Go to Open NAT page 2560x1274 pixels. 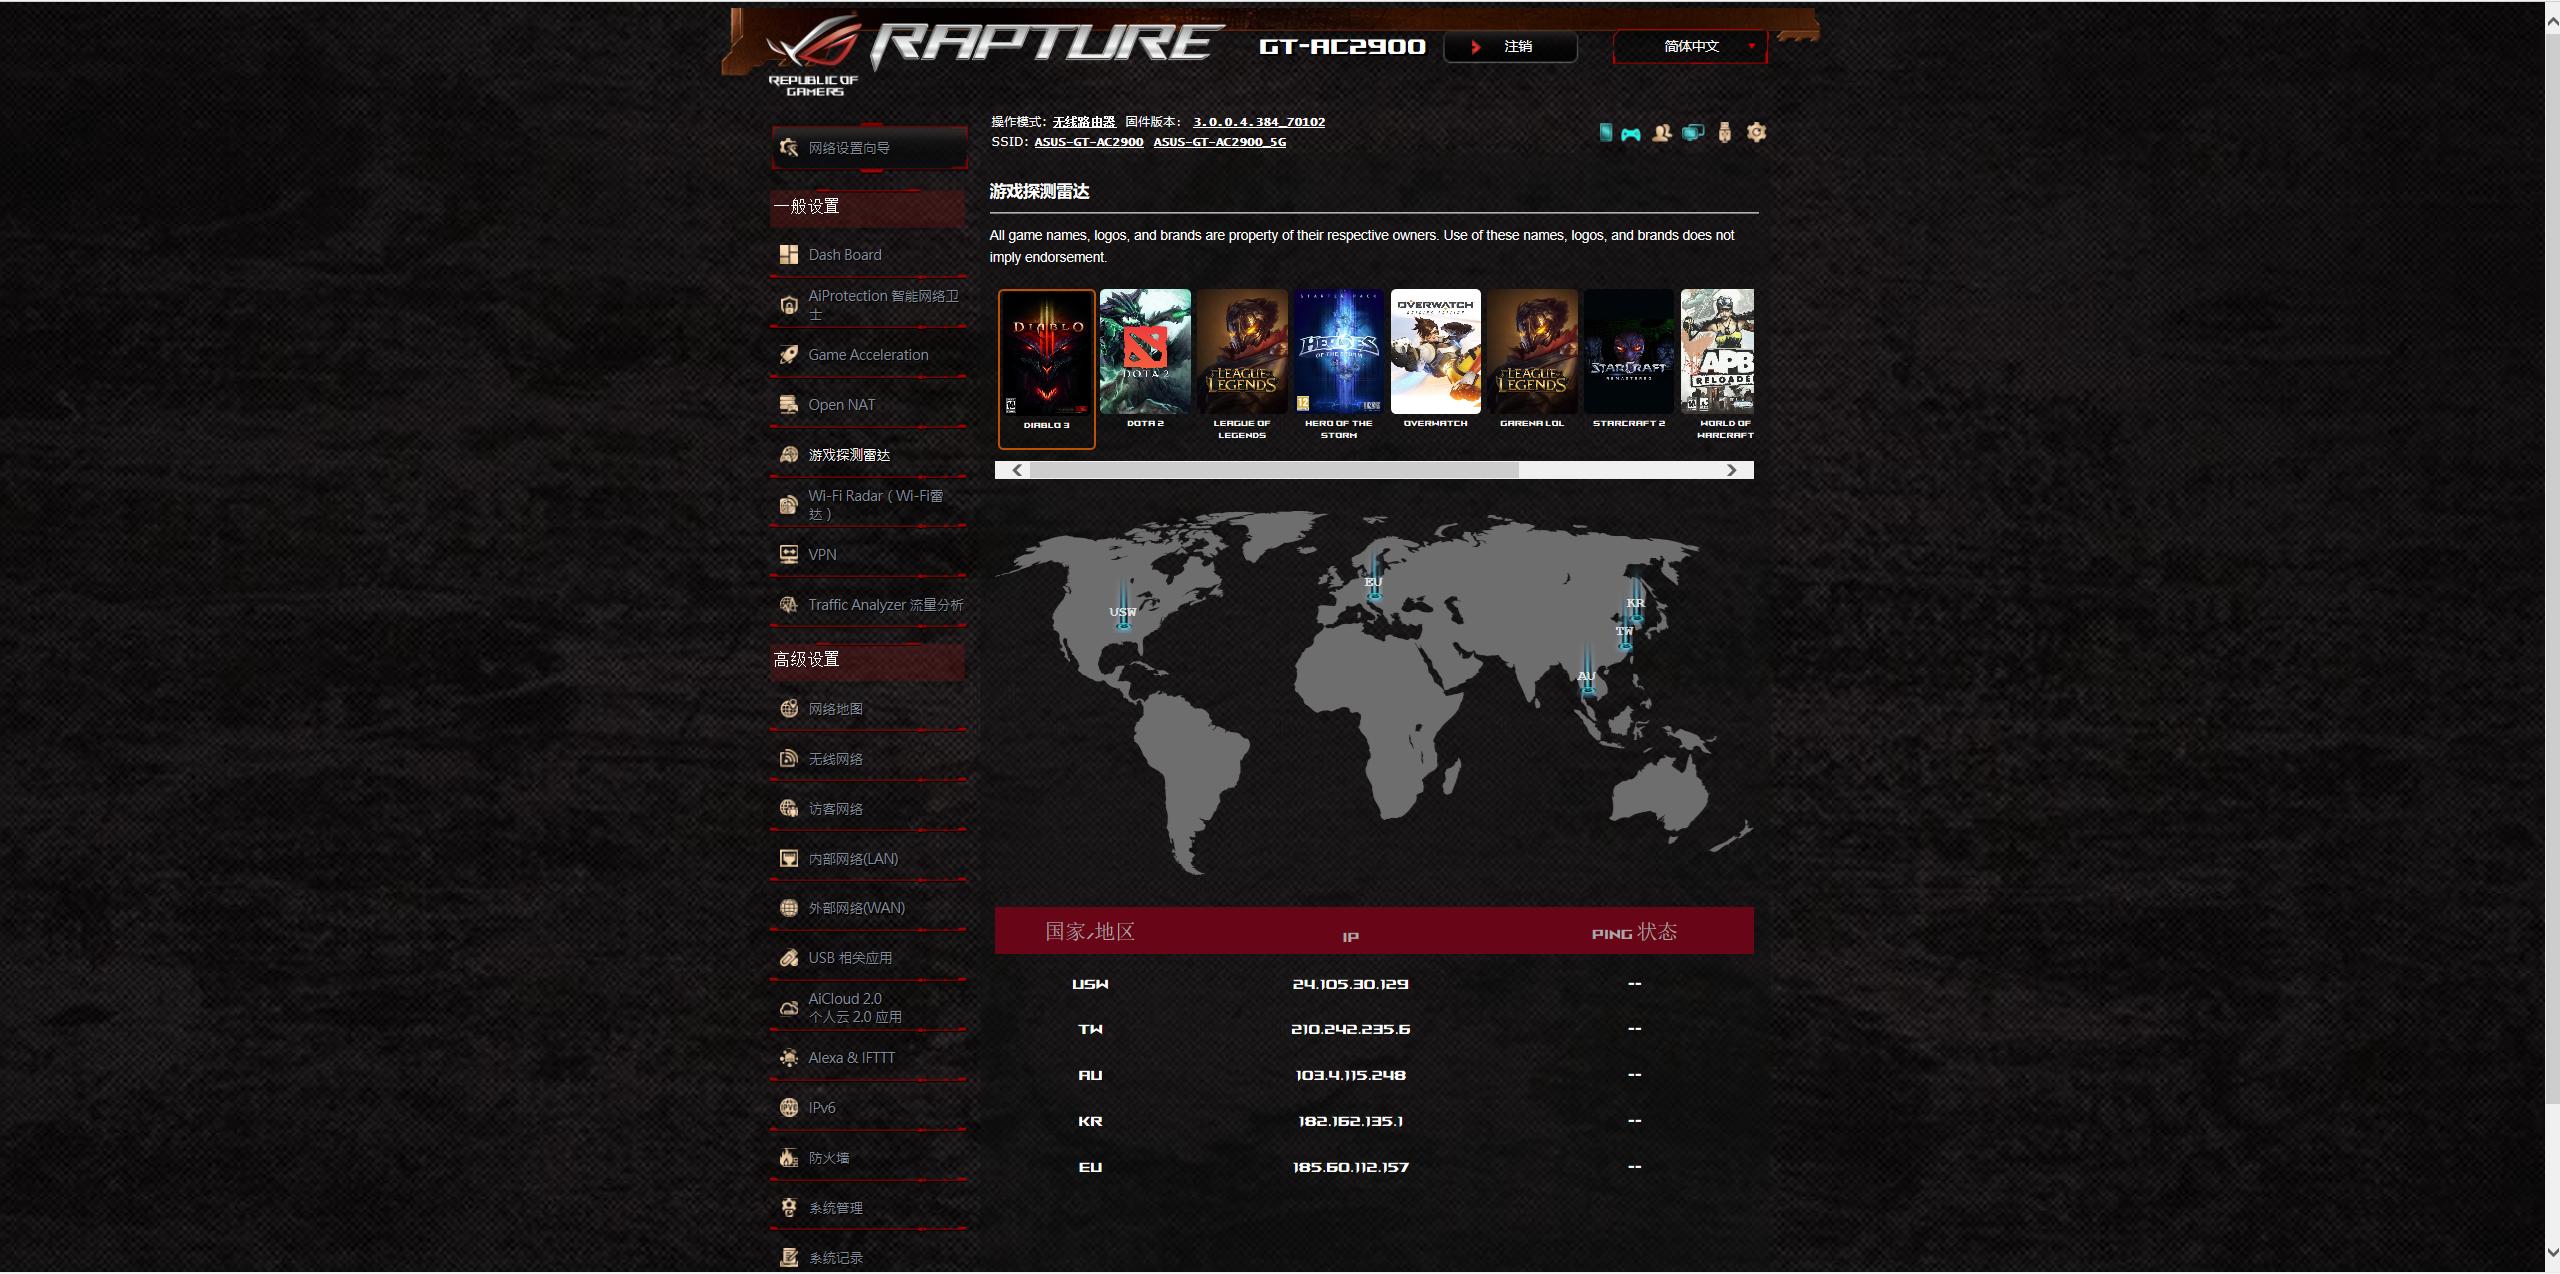(841, 405)
